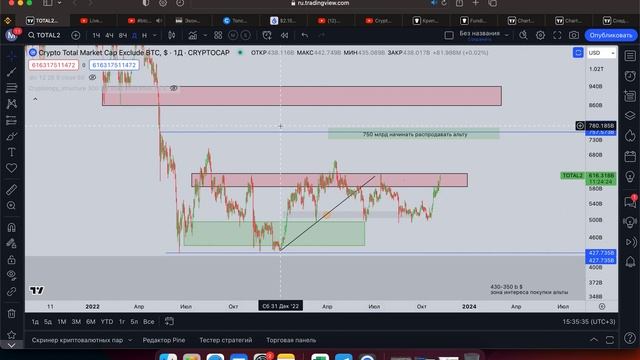The width and height of the screenshot is (640, 360).
Task: Open the alerts clock panel on right sidebar
Action: [630, 76]
